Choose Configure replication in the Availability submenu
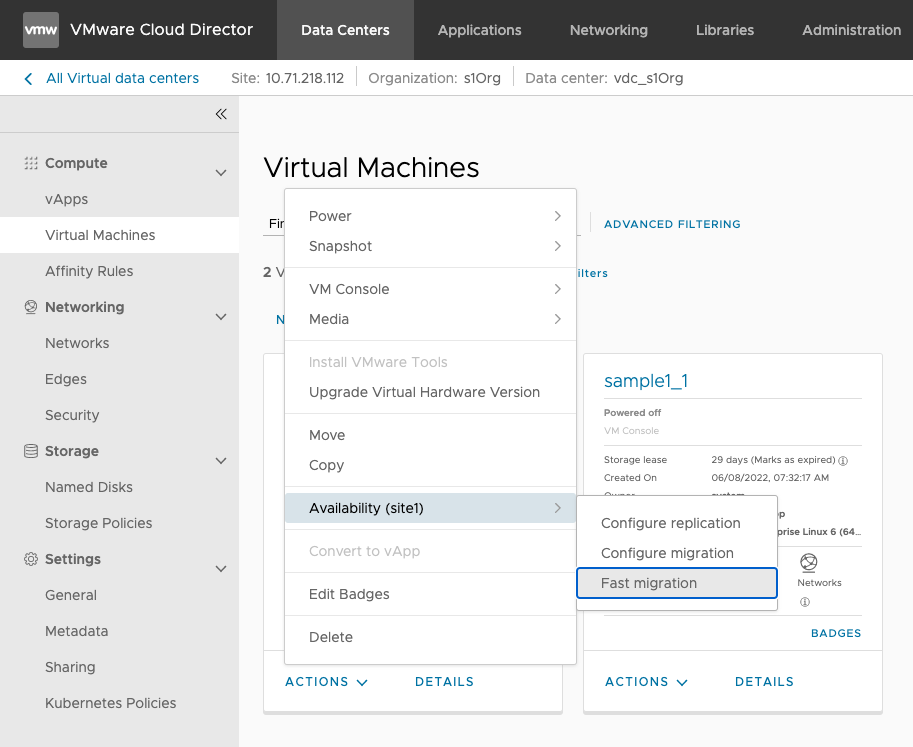The width and height of the screenshot is (913, 747). tap(670, 523)
